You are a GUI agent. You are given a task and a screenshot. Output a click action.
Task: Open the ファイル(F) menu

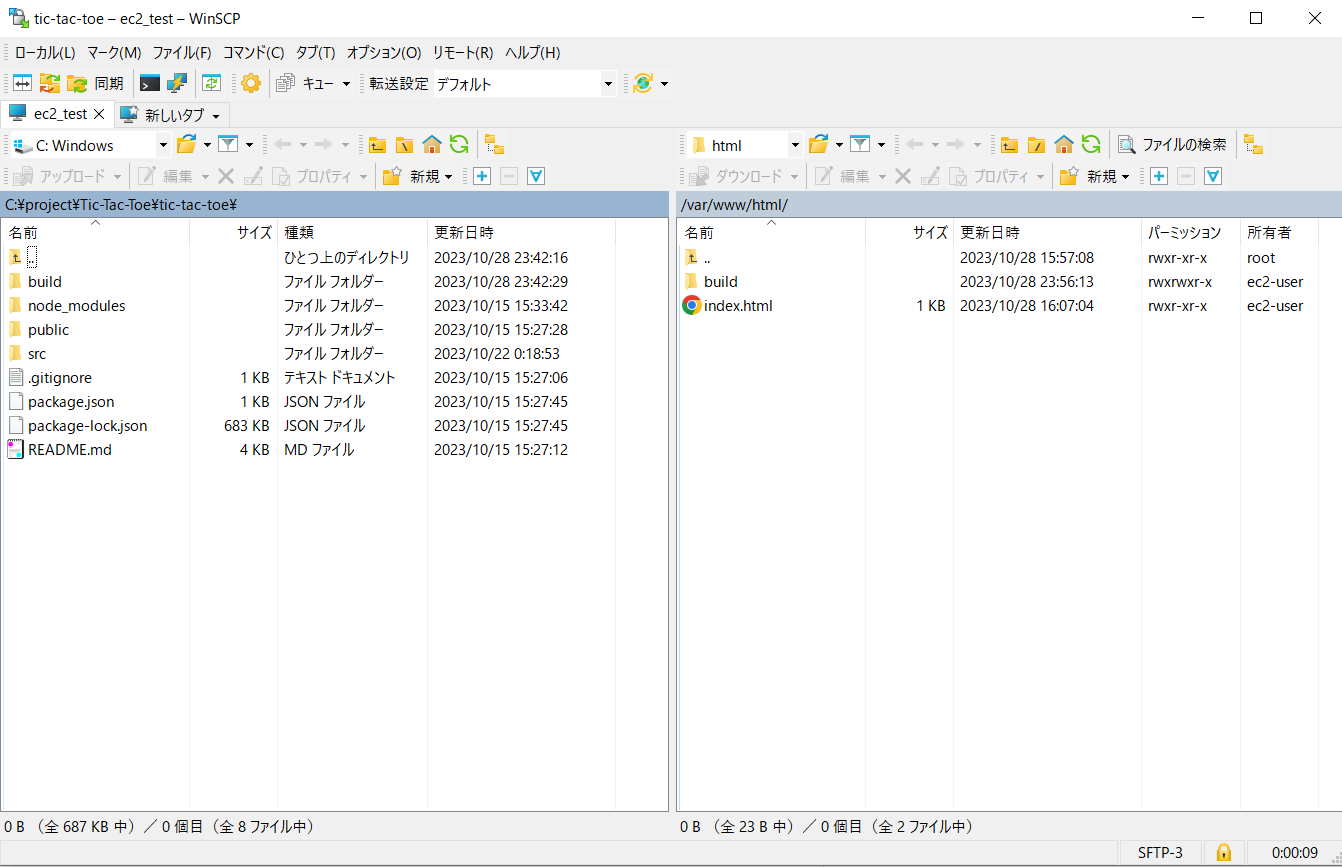182,52
